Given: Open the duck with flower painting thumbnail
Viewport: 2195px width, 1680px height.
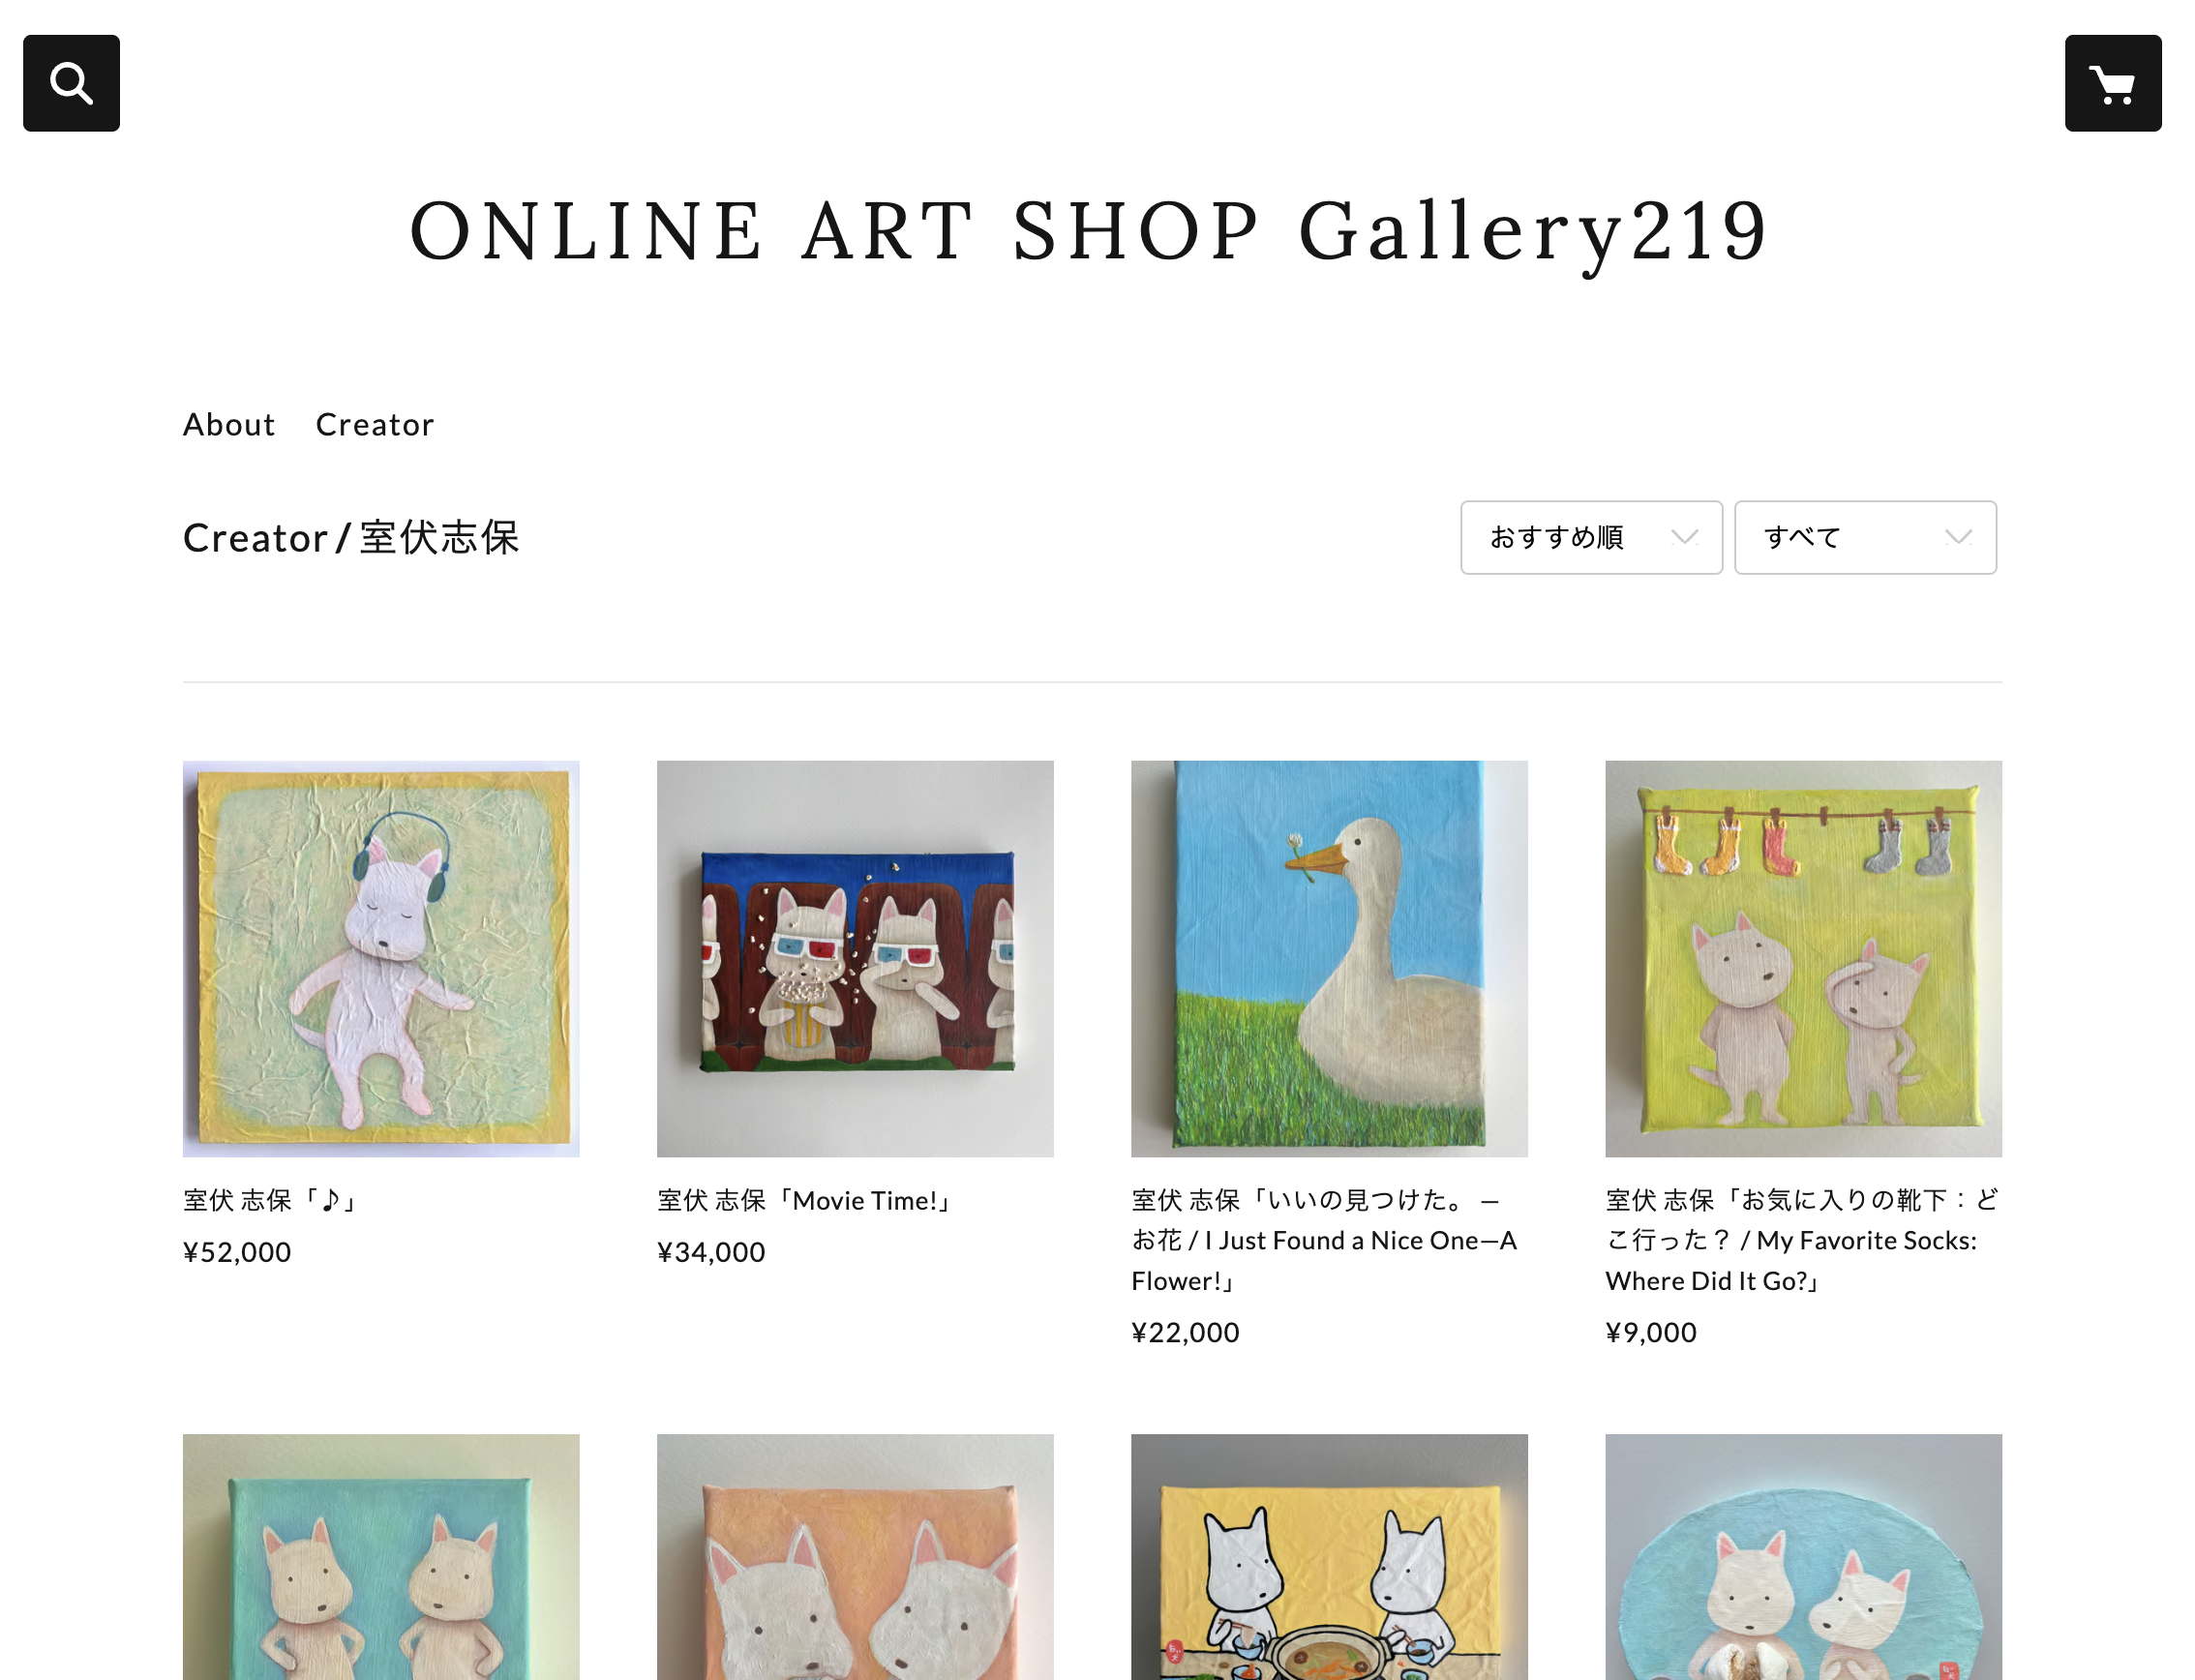Looking at the screenshot, I should coord(1329,958).
